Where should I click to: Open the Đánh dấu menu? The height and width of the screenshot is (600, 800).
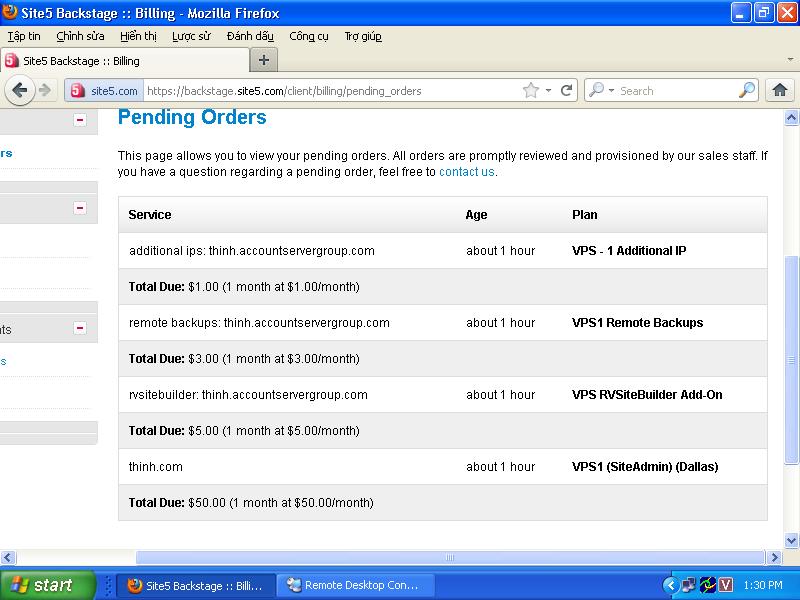(250, 36)
